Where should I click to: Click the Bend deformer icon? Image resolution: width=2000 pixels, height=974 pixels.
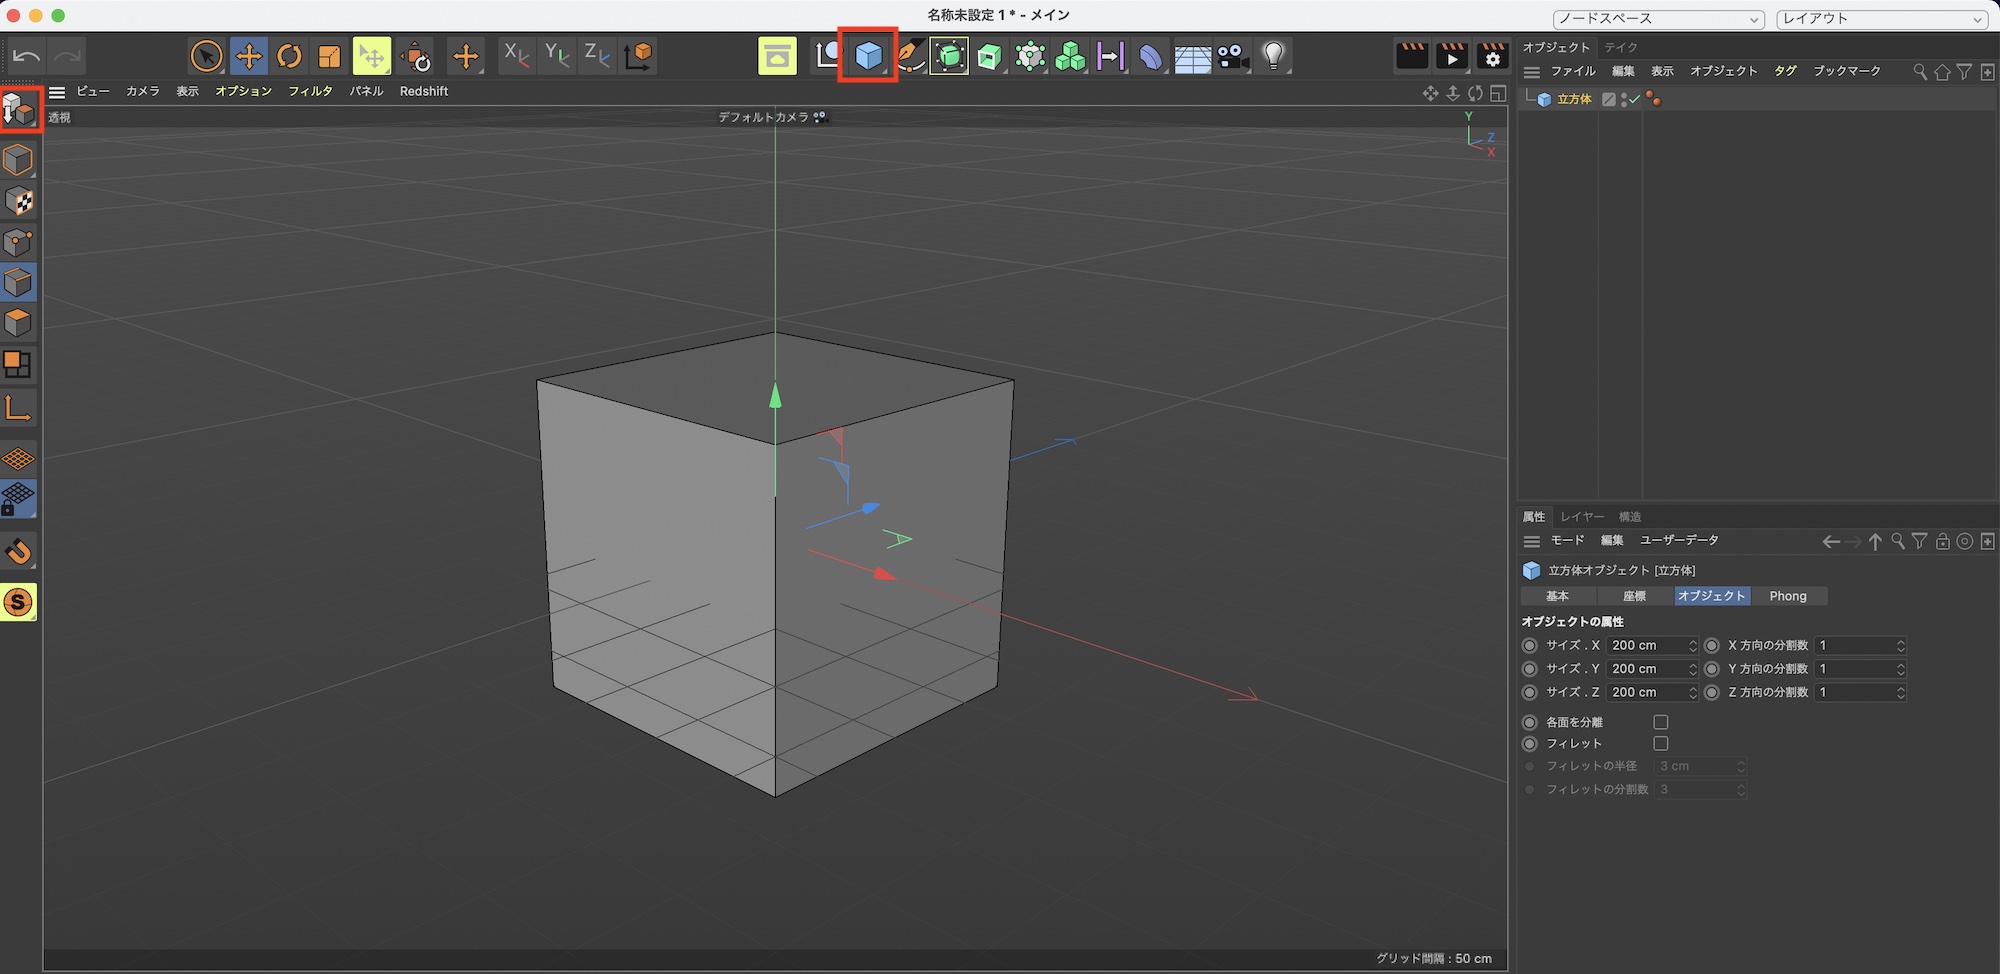[x=1150, y=56]
